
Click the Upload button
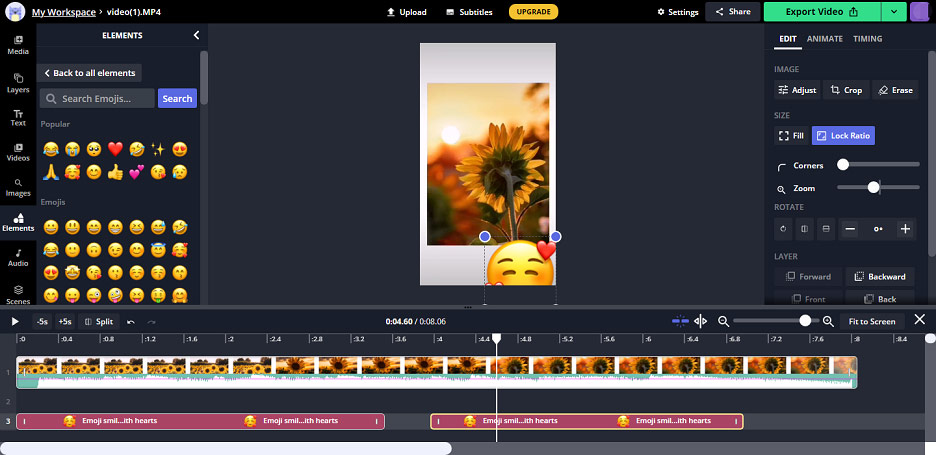click(407, 12)
